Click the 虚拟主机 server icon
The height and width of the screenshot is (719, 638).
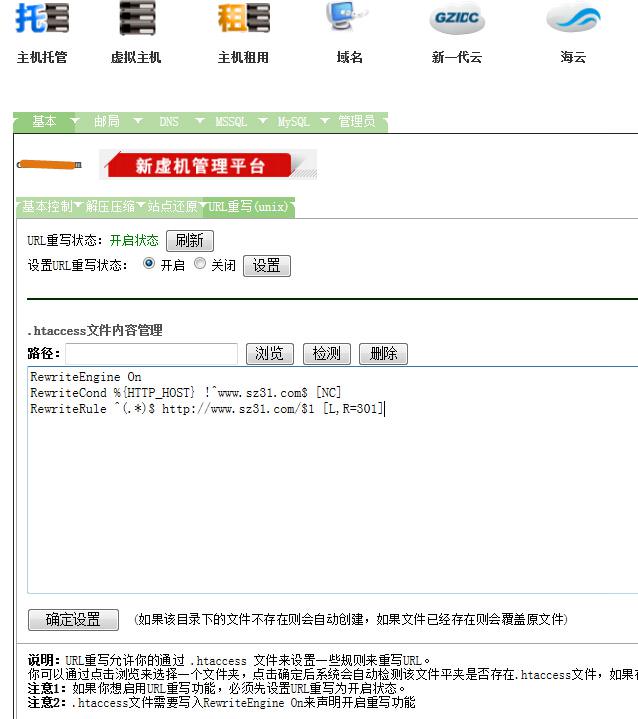pyautogui.click(x=137, y=18)
